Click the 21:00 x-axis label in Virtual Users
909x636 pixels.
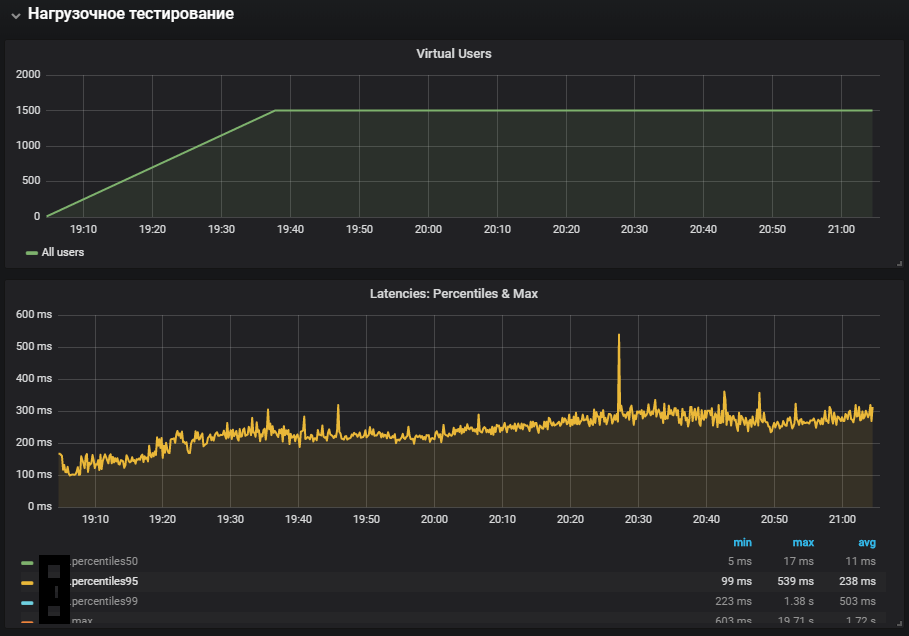[841, 229]
